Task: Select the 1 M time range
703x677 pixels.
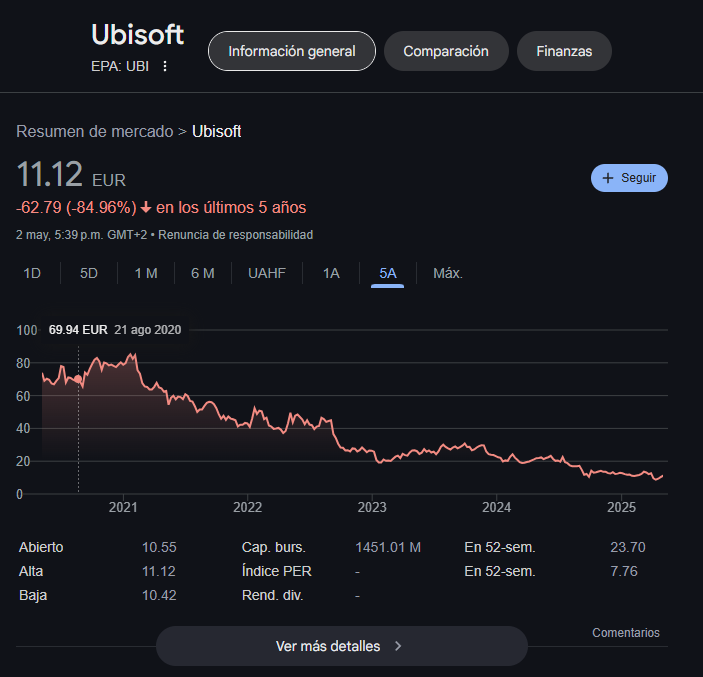Action: [146, 273]
